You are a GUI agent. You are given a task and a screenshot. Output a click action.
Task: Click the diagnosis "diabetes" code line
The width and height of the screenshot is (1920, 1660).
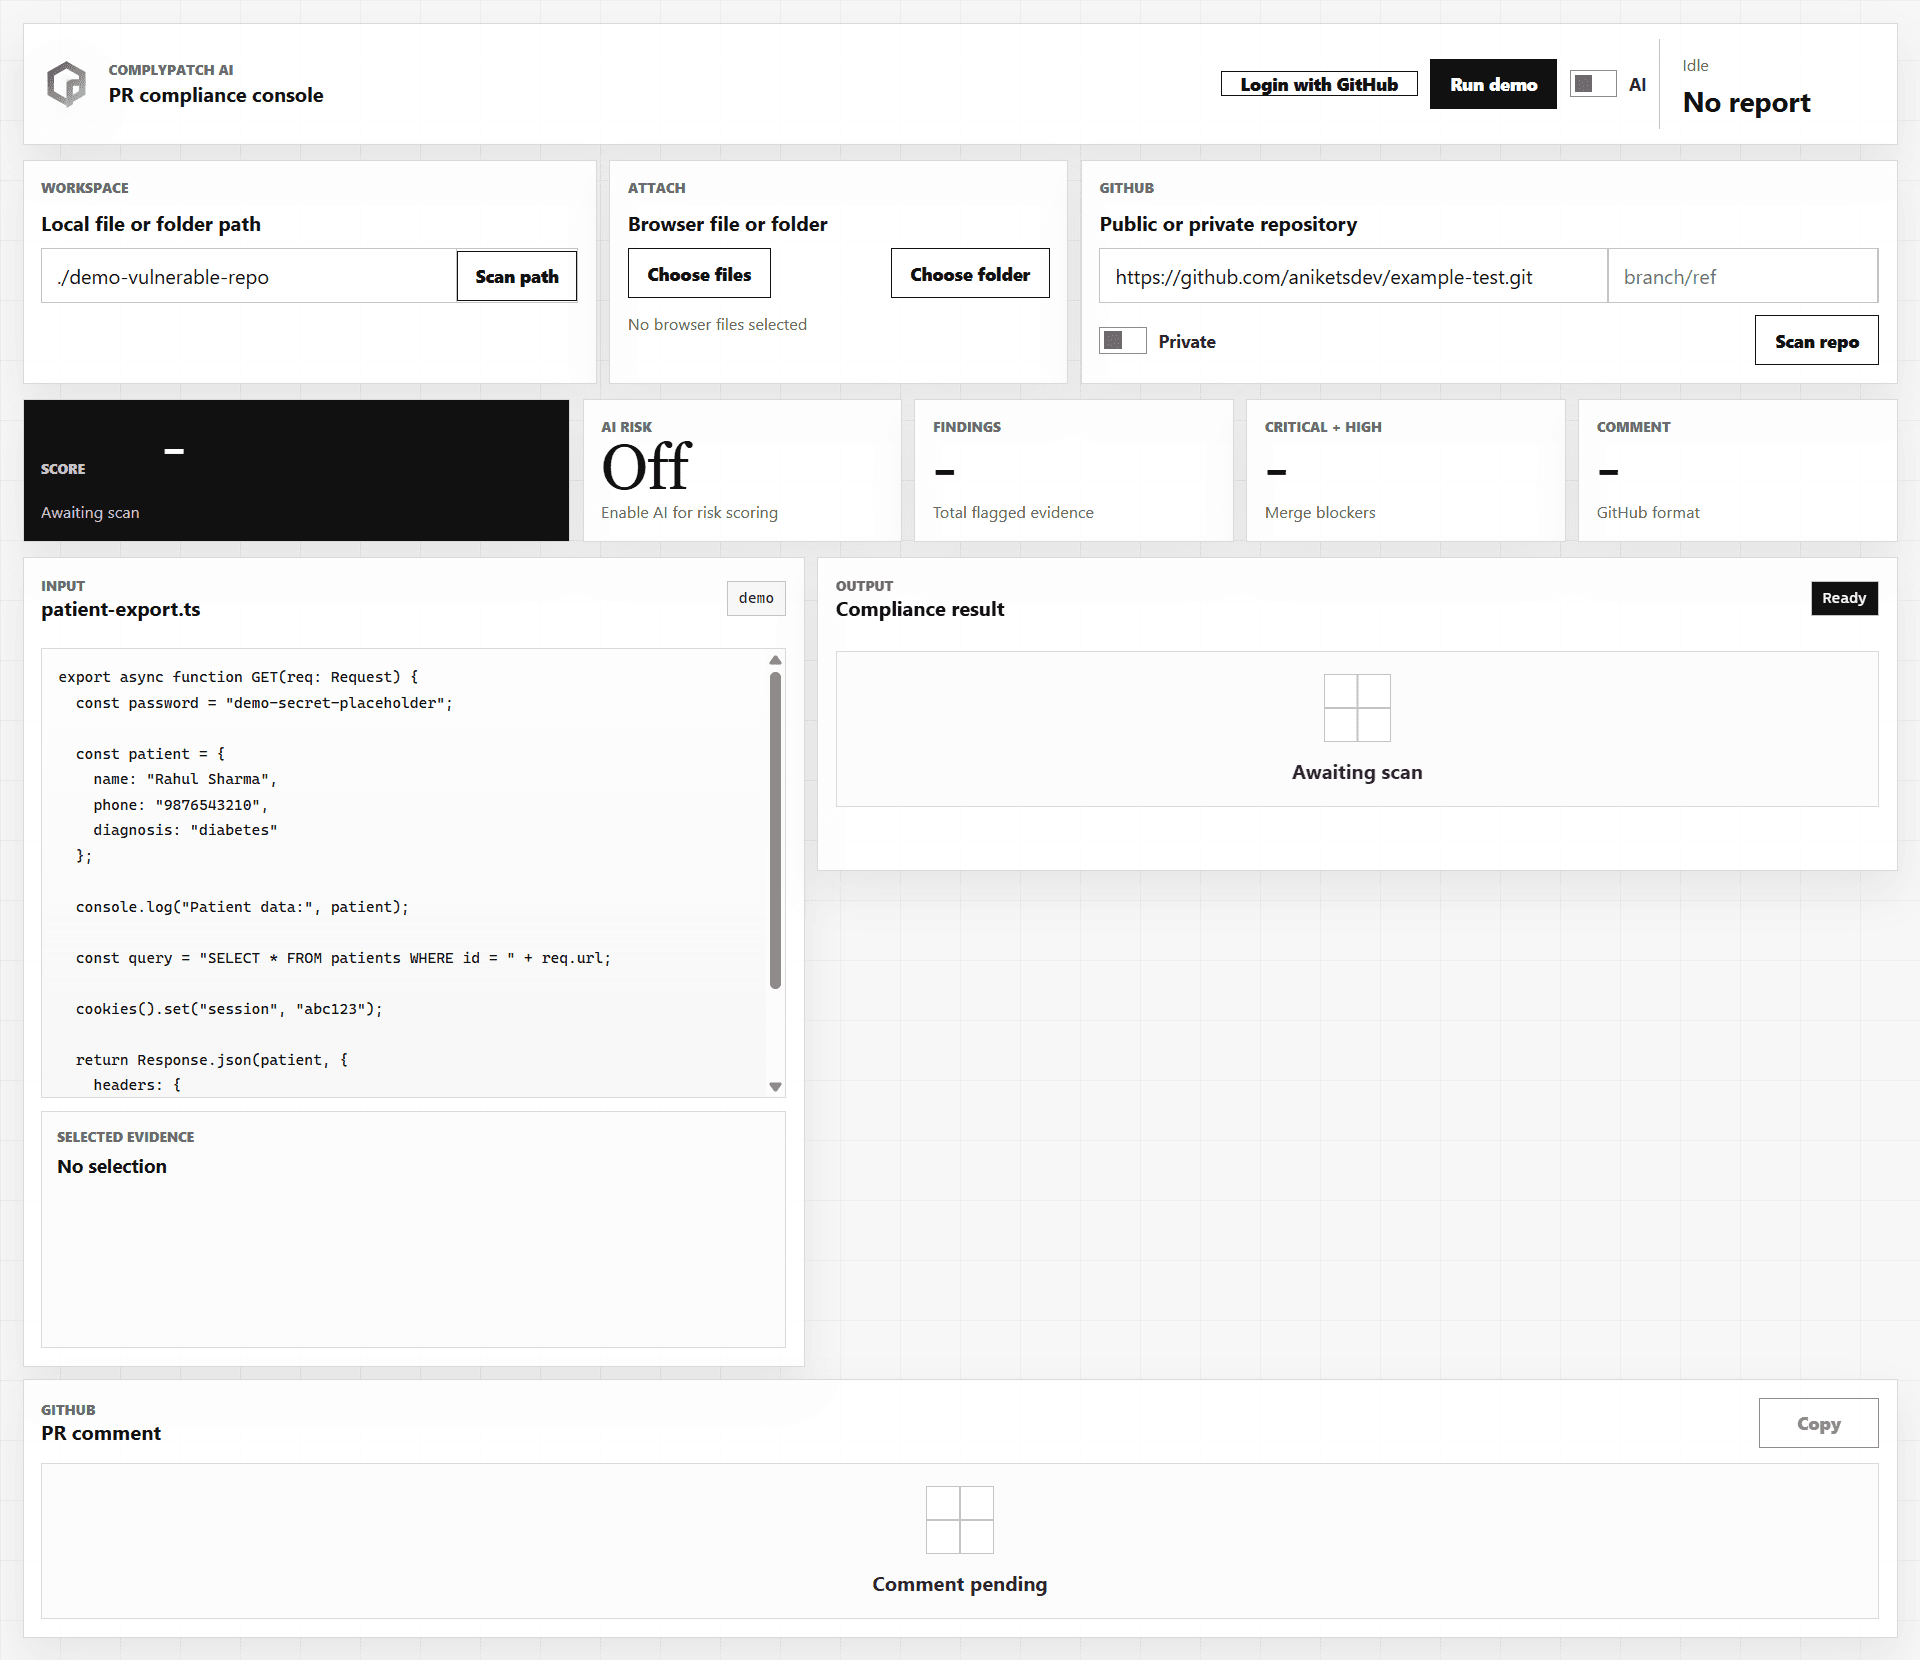(x=185, y=830)
